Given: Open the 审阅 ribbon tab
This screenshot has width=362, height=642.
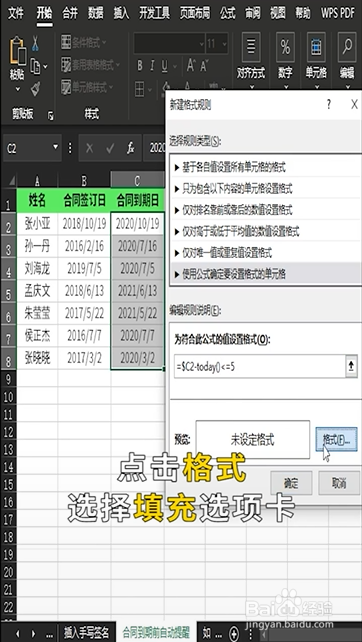Looking at the screenshot, I should click(x=253, y=13).
